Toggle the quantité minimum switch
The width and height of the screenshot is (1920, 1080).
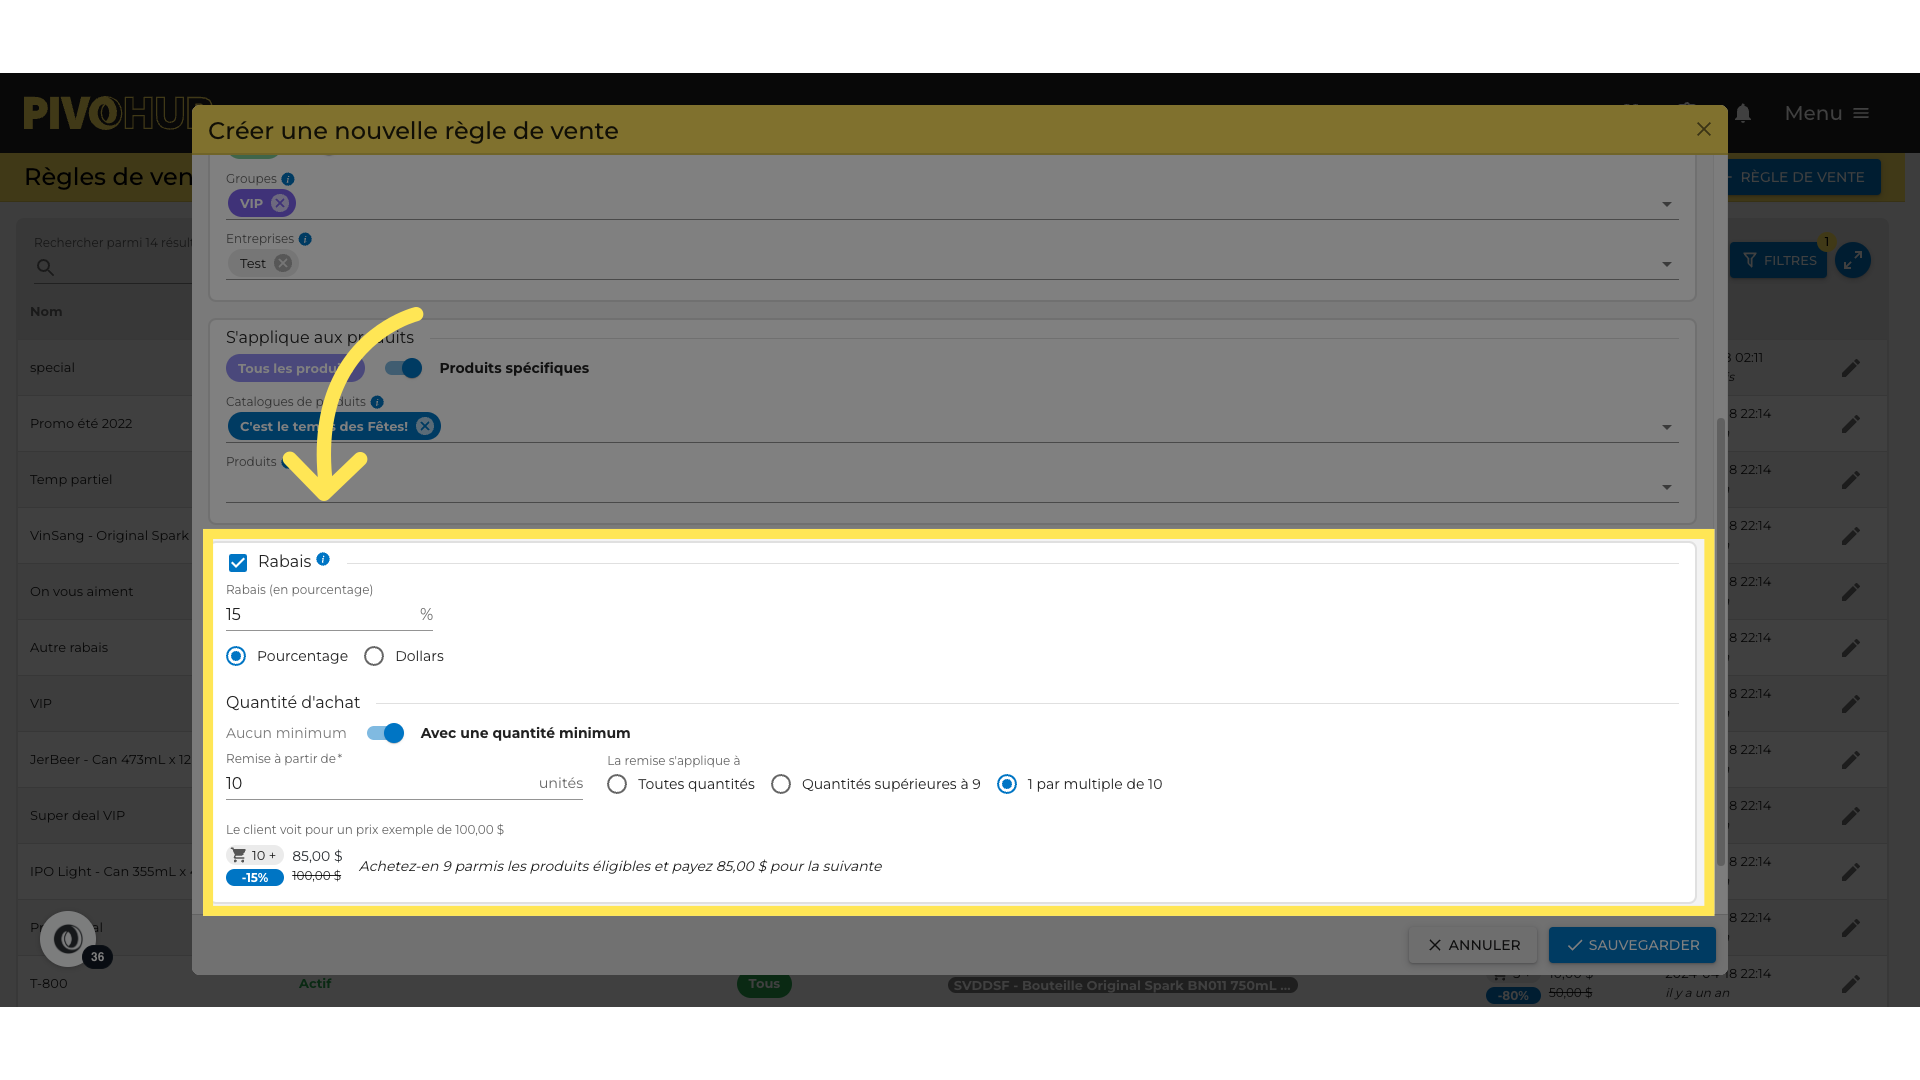(x=385, y=733)
